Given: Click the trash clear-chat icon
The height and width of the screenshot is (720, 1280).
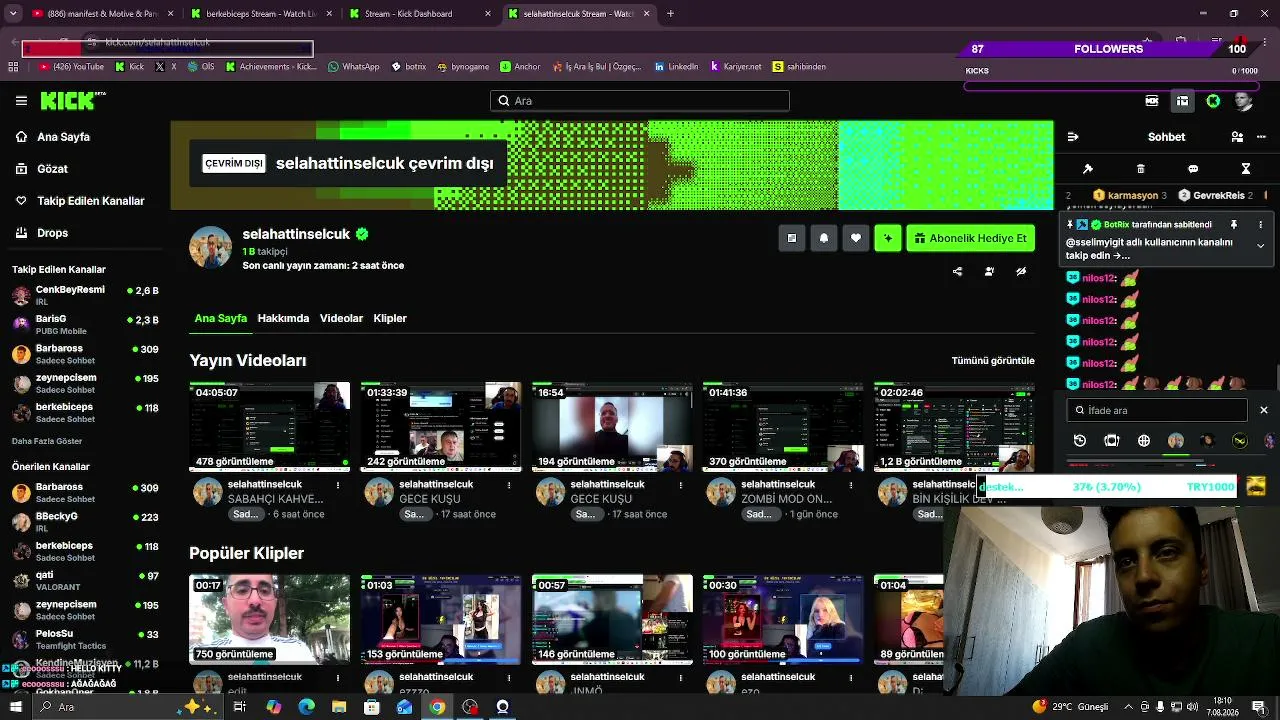Looking at the screenshot, I should (x=1141, y=169).
